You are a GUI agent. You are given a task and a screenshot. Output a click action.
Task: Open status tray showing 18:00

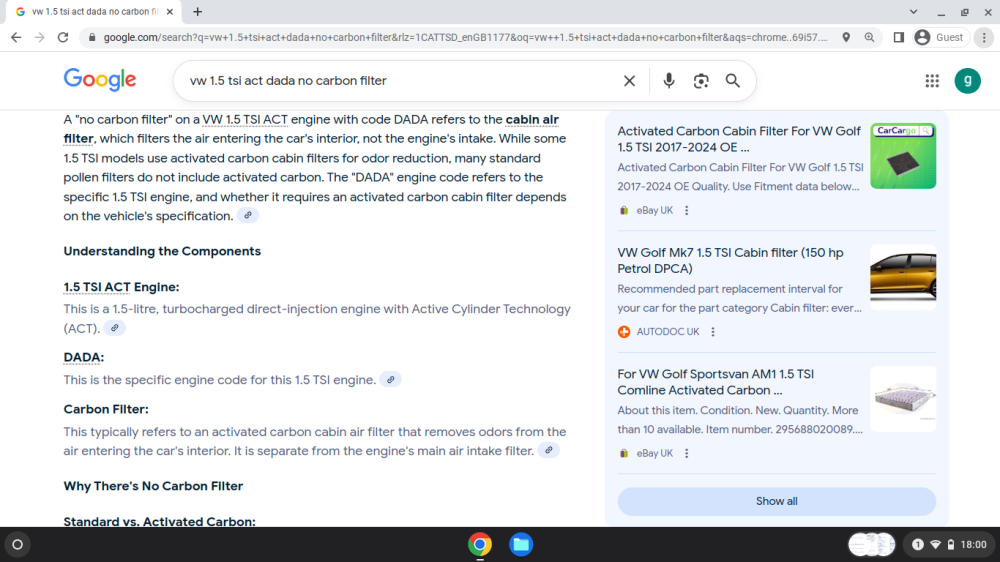pos(950,545)
